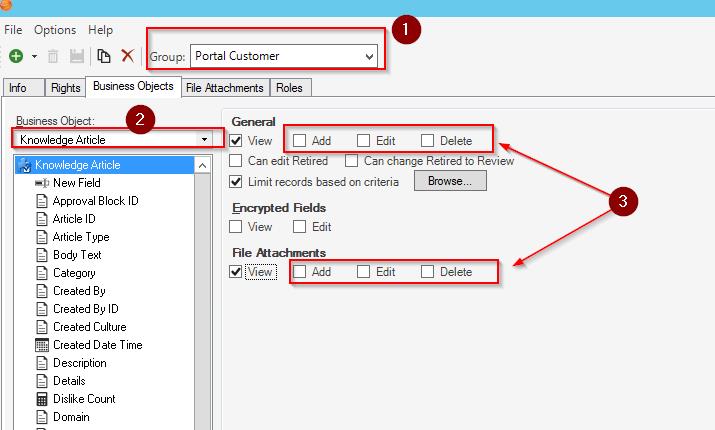Select the Article Type field in tree
The height and width of the screenshot is (430, 715).
pos(81,237)
